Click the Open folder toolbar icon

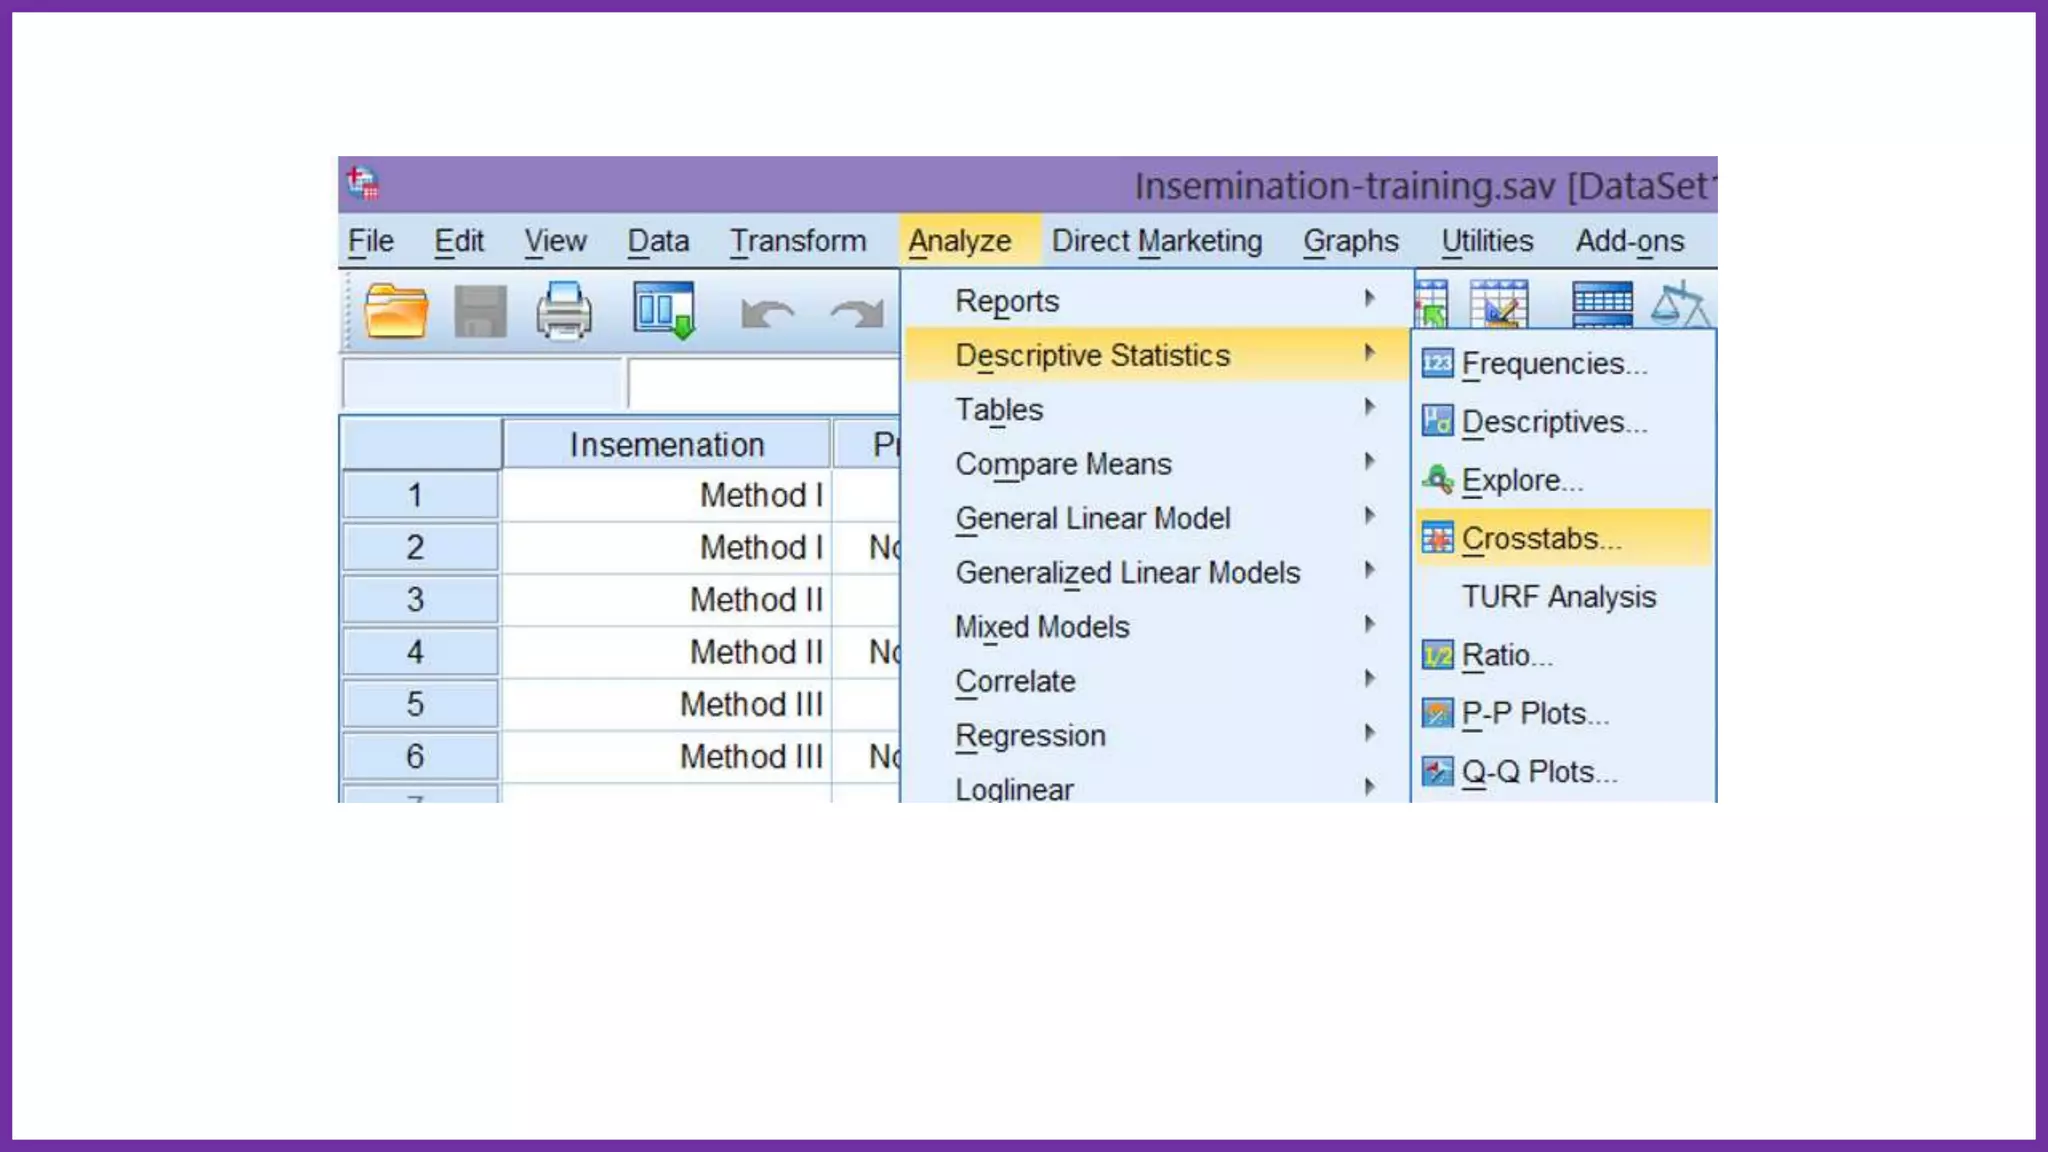point(396,311)
